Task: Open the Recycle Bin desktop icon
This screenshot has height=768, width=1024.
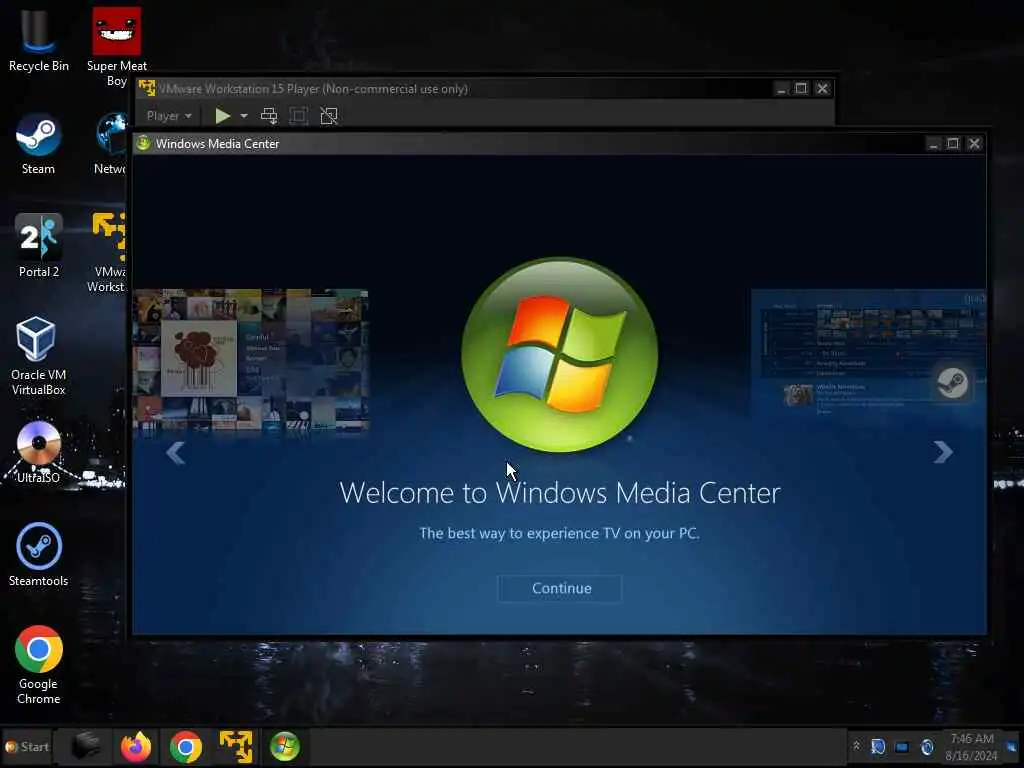Action: [x=39, y=40]
